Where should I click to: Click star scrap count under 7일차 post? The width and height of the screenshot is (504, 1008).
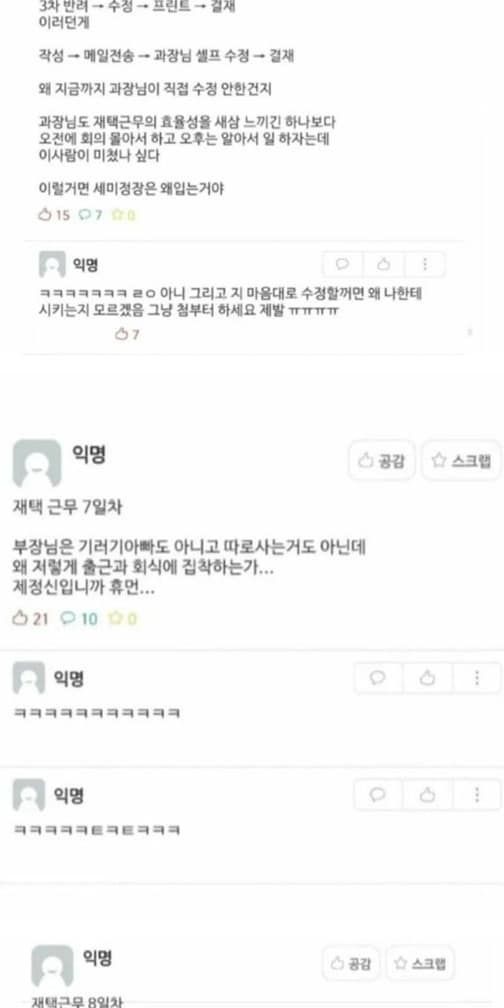(x=123, y=618)
